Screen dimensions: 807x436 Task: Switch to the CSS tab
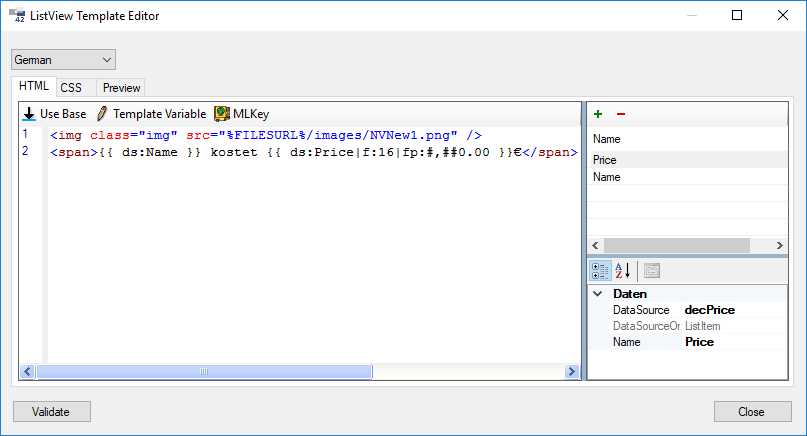click(71, 88)
